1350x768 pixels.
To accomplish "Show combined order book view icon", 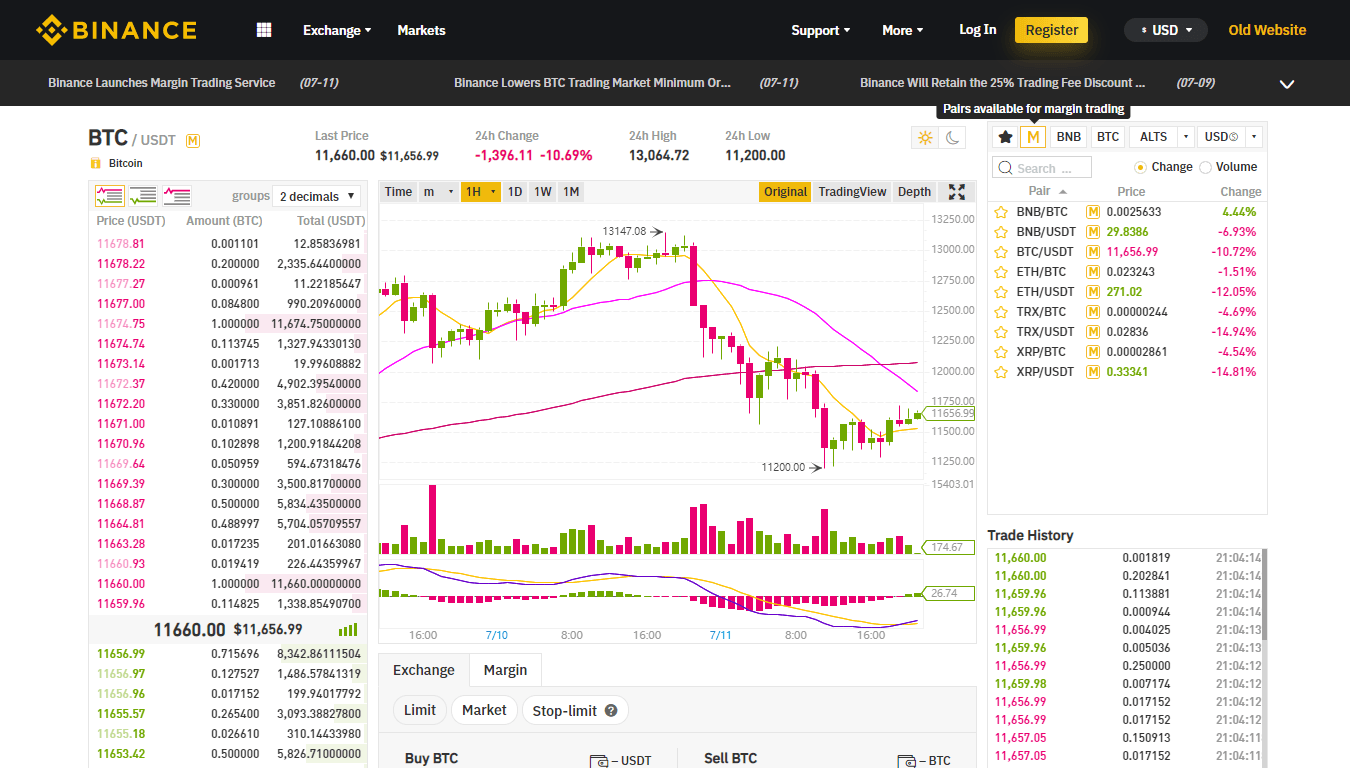I will pyautogui.click(x=109, y=196).
